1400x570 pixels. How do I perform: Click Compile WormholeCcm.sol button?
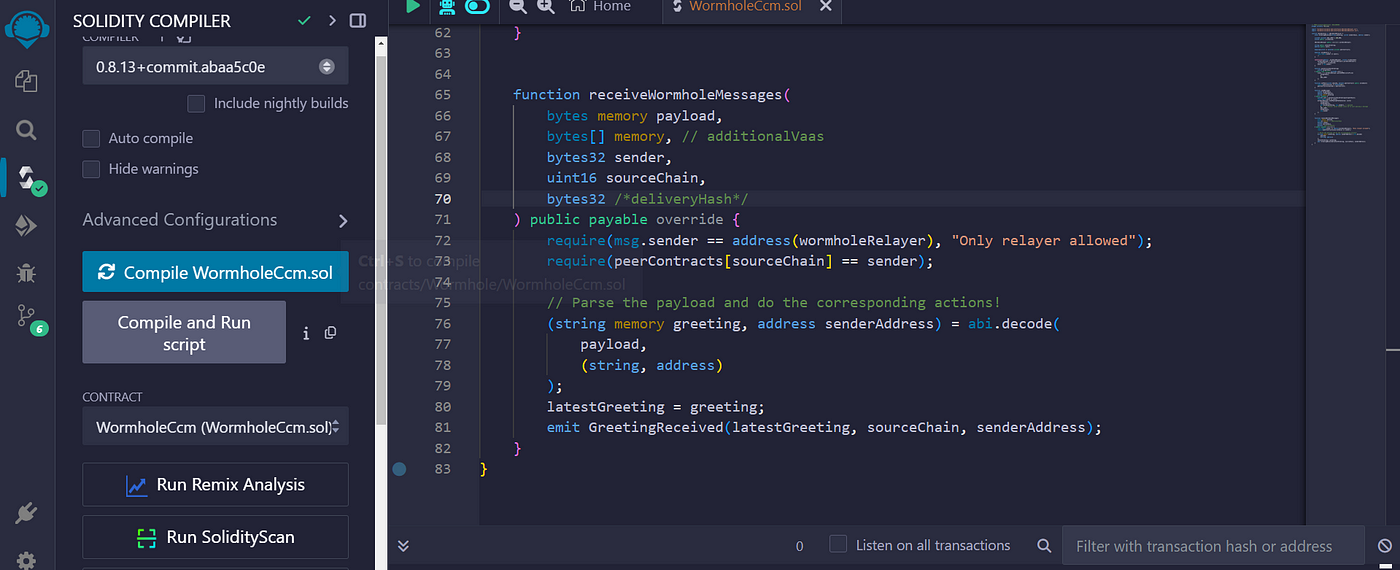click(215, 272)
